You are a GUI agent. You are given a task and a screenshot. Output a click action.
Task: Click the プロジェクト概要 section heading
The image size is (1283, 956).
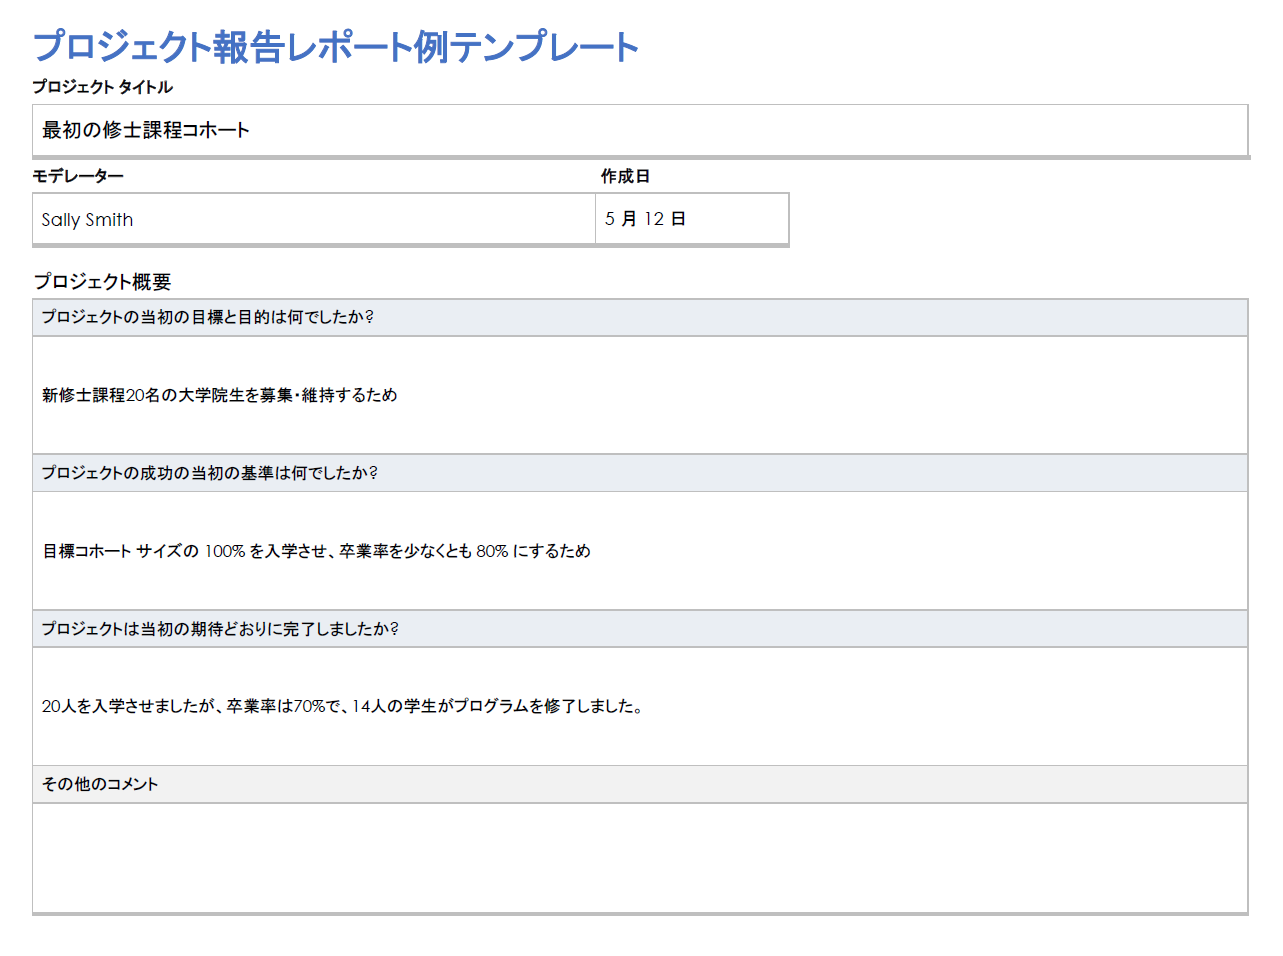tap(102, 282)
